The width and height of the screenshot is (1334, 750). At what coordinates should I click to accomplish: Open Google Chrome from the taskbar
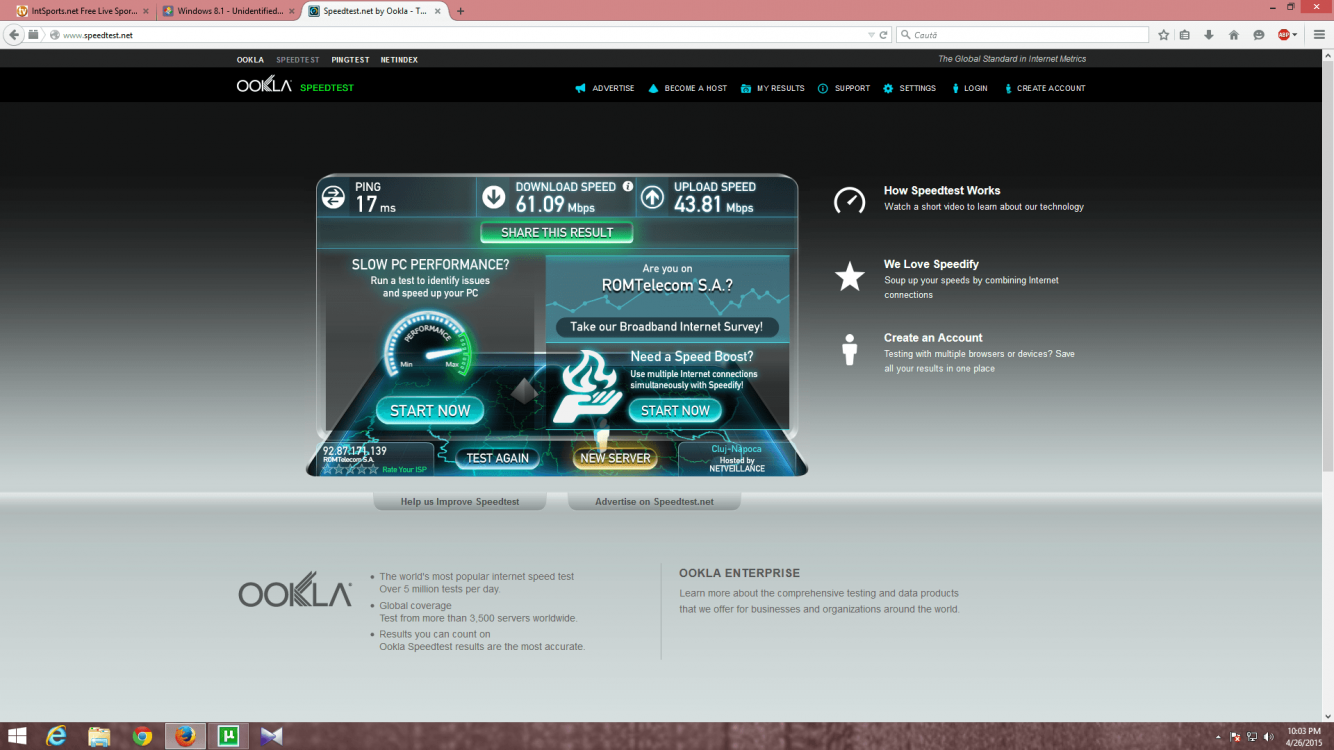(x=142, y=736)
